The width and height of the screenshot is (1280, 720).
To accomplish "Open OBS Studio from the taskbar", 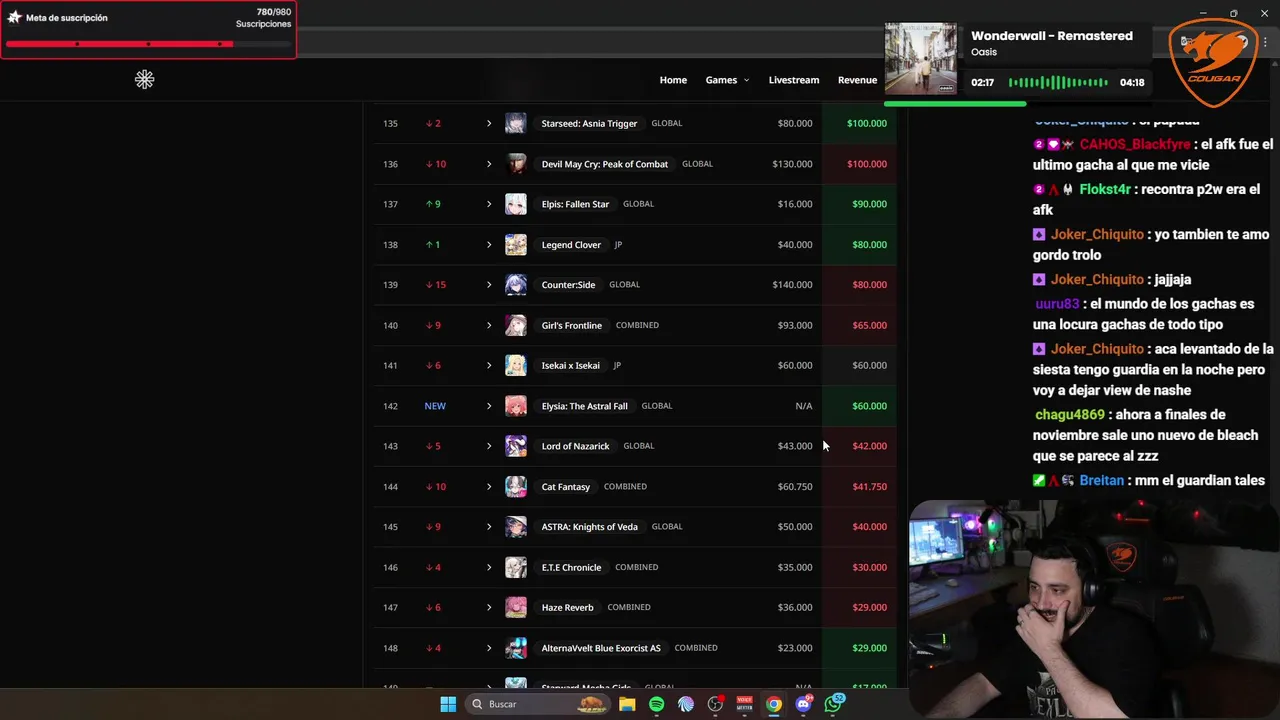I will (715, 704).
